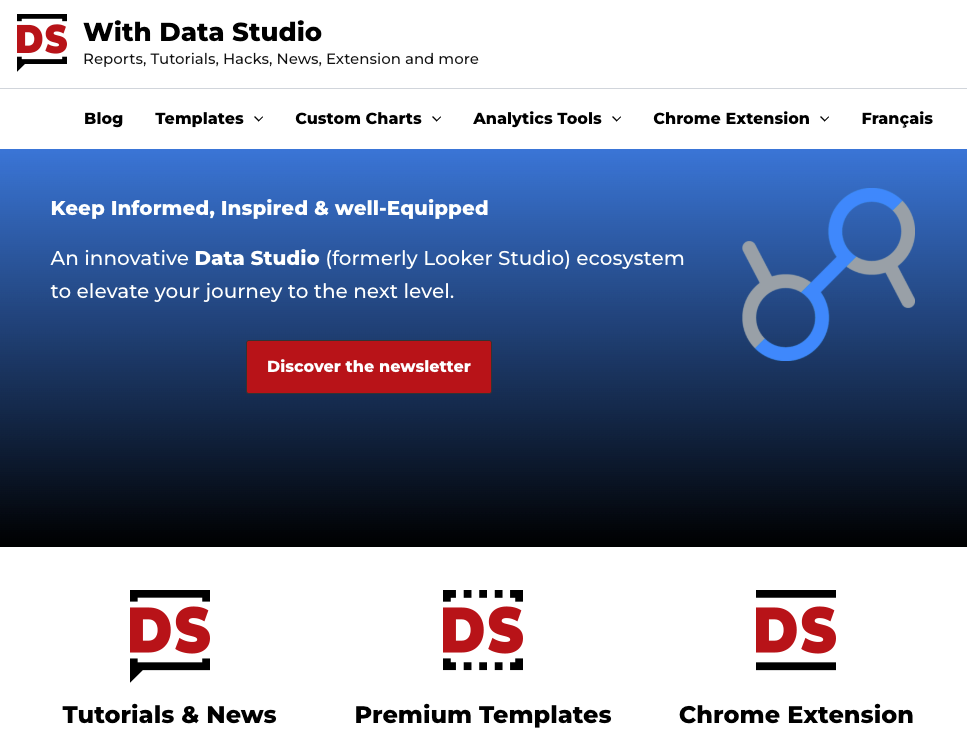
Task: Open the Chrome Extension menu item
Action: (x=731, y=118)
